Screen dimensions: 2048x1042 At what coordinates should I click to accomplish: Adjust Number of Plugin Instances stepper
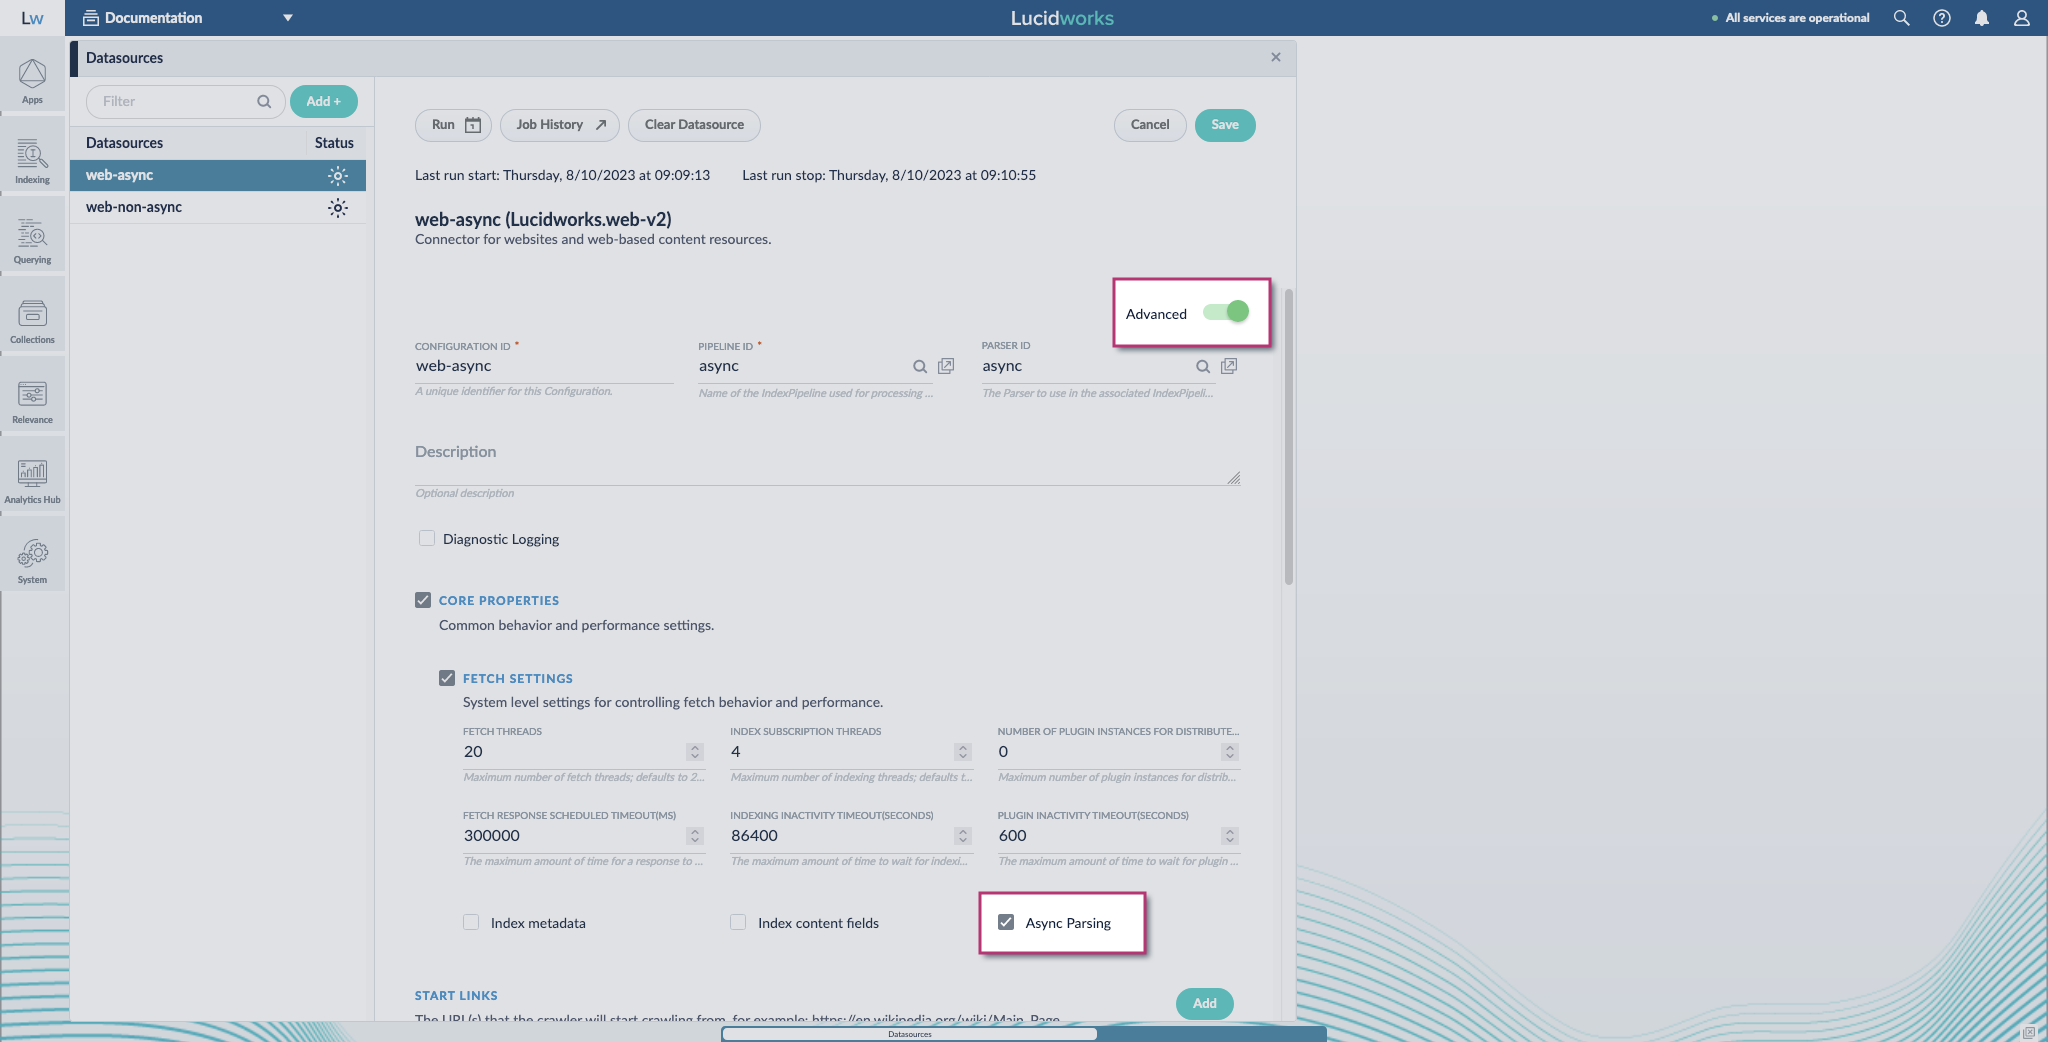point(1230,752)
